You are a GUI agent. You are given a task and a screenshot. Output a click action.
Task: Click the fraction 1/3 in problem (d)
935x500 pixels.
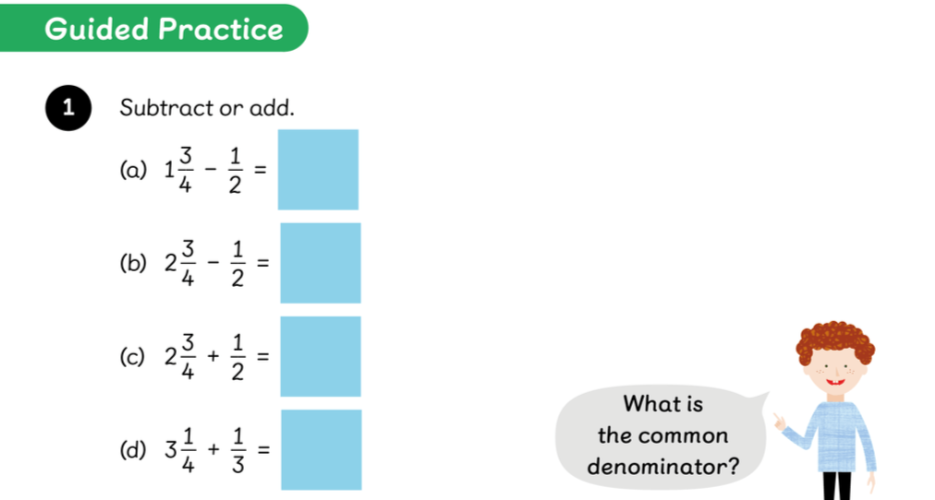(234, 449)
